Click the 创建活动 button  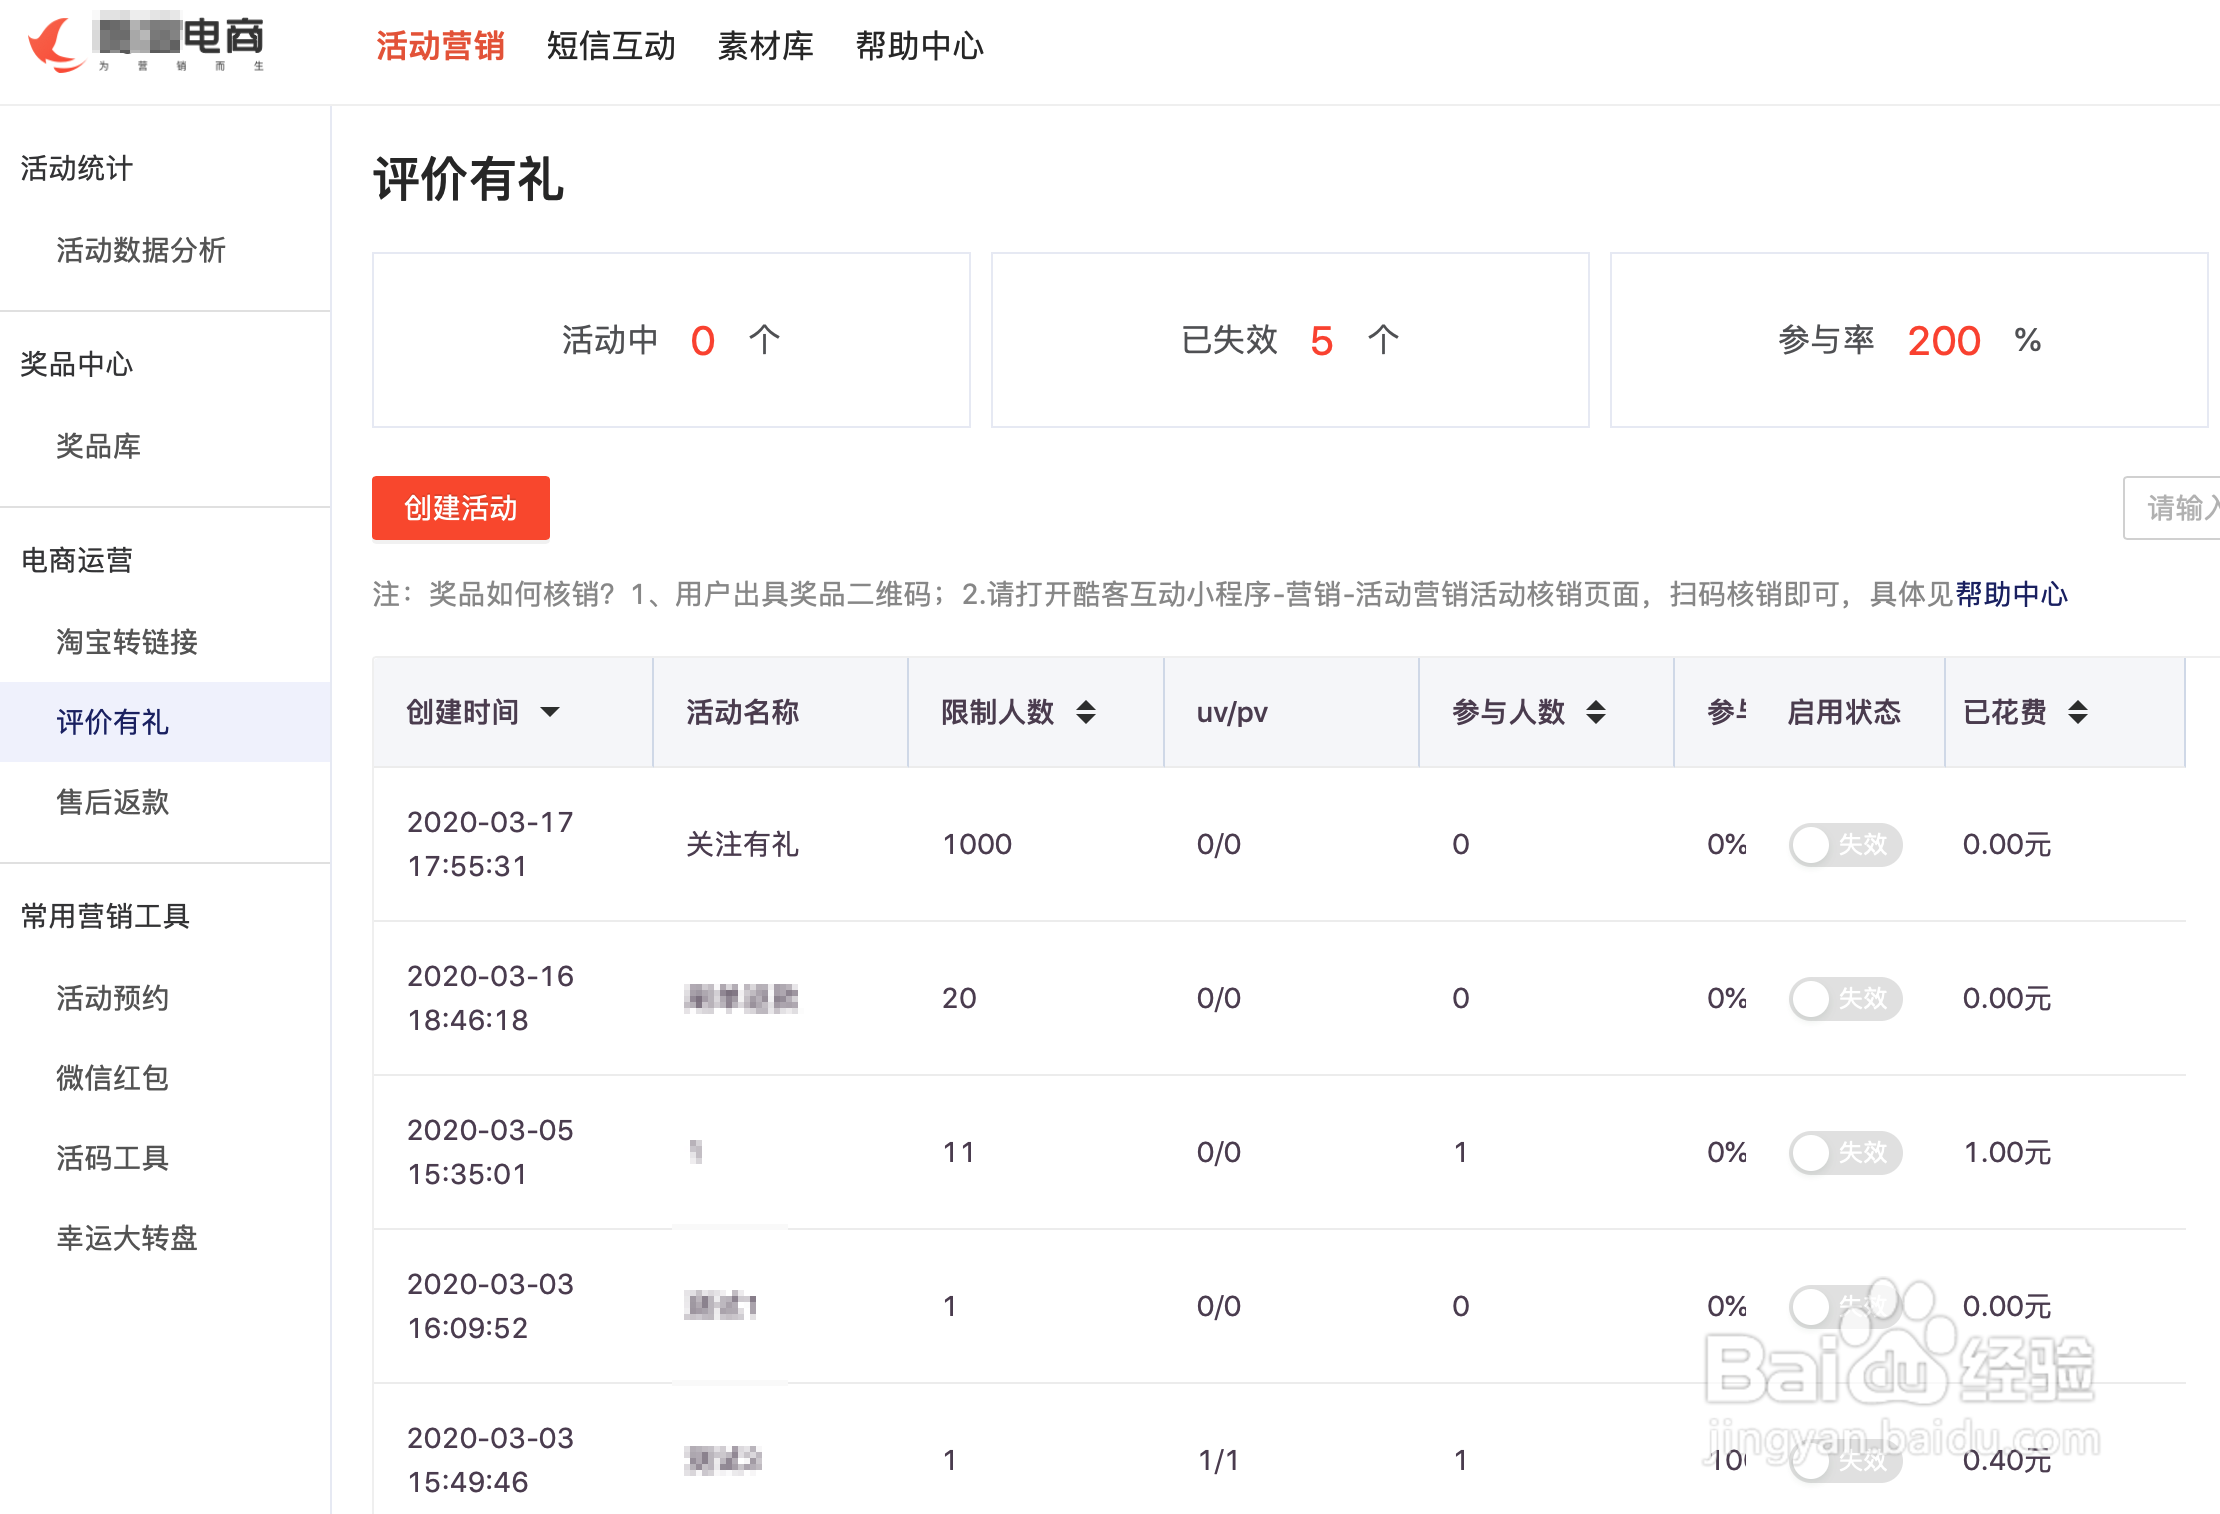[460, 508]
